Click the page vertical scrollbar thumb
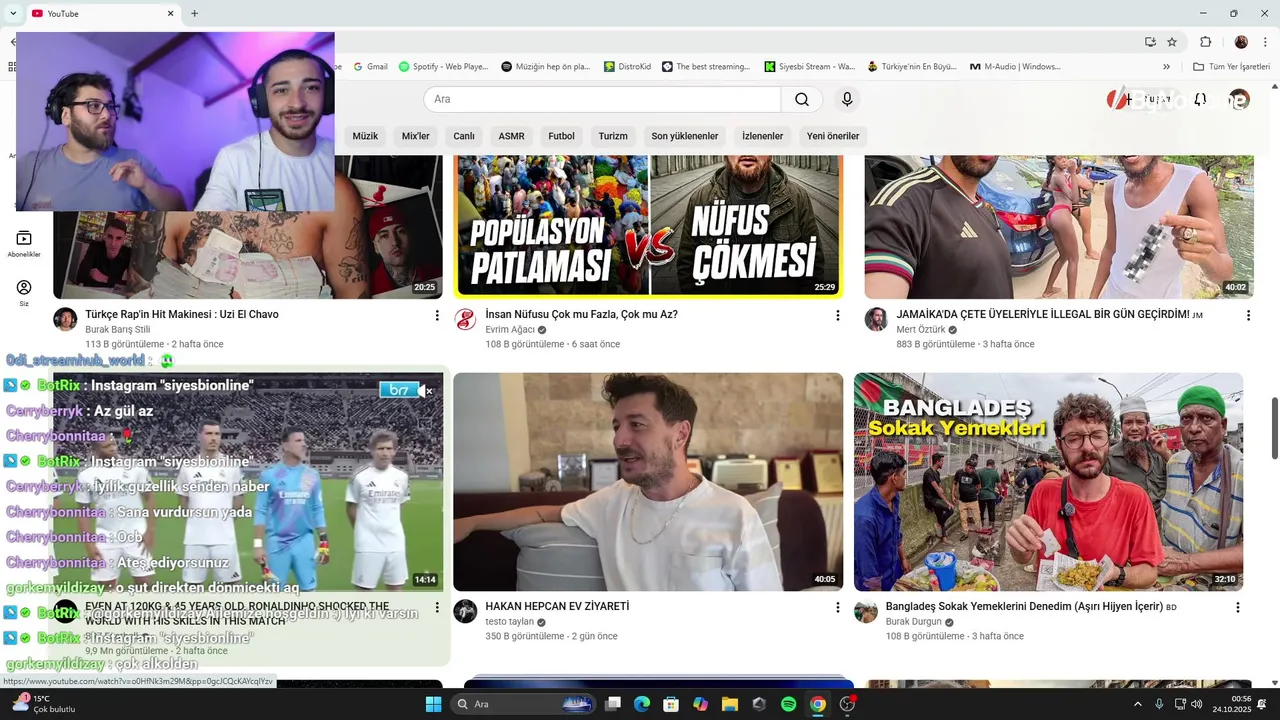 tap(1274, 428)
